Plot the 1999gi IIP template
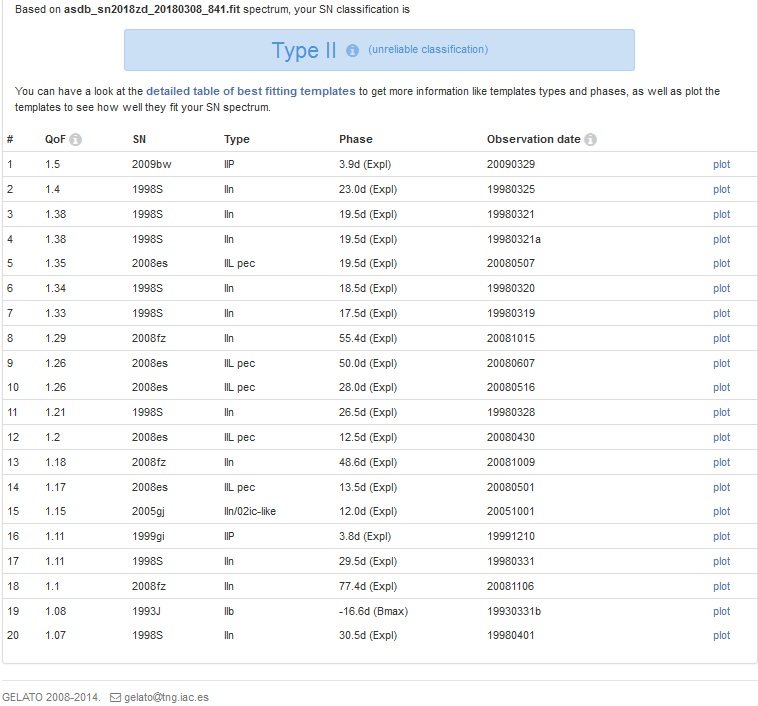Viewport: 758px width, 706px height. pyautogui.click(x=721, y=537)
